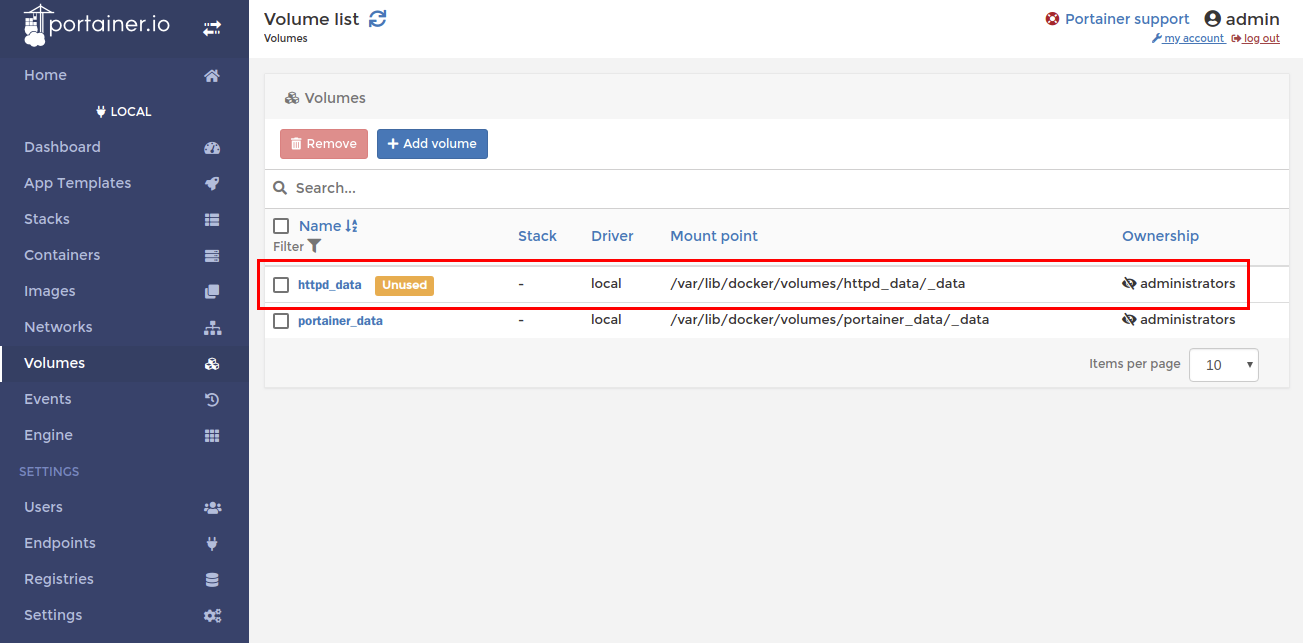This screenshot has height=643, width=1303.
Task: Toggle the sidebar collapse arrows icon
Action: (212, 29)
